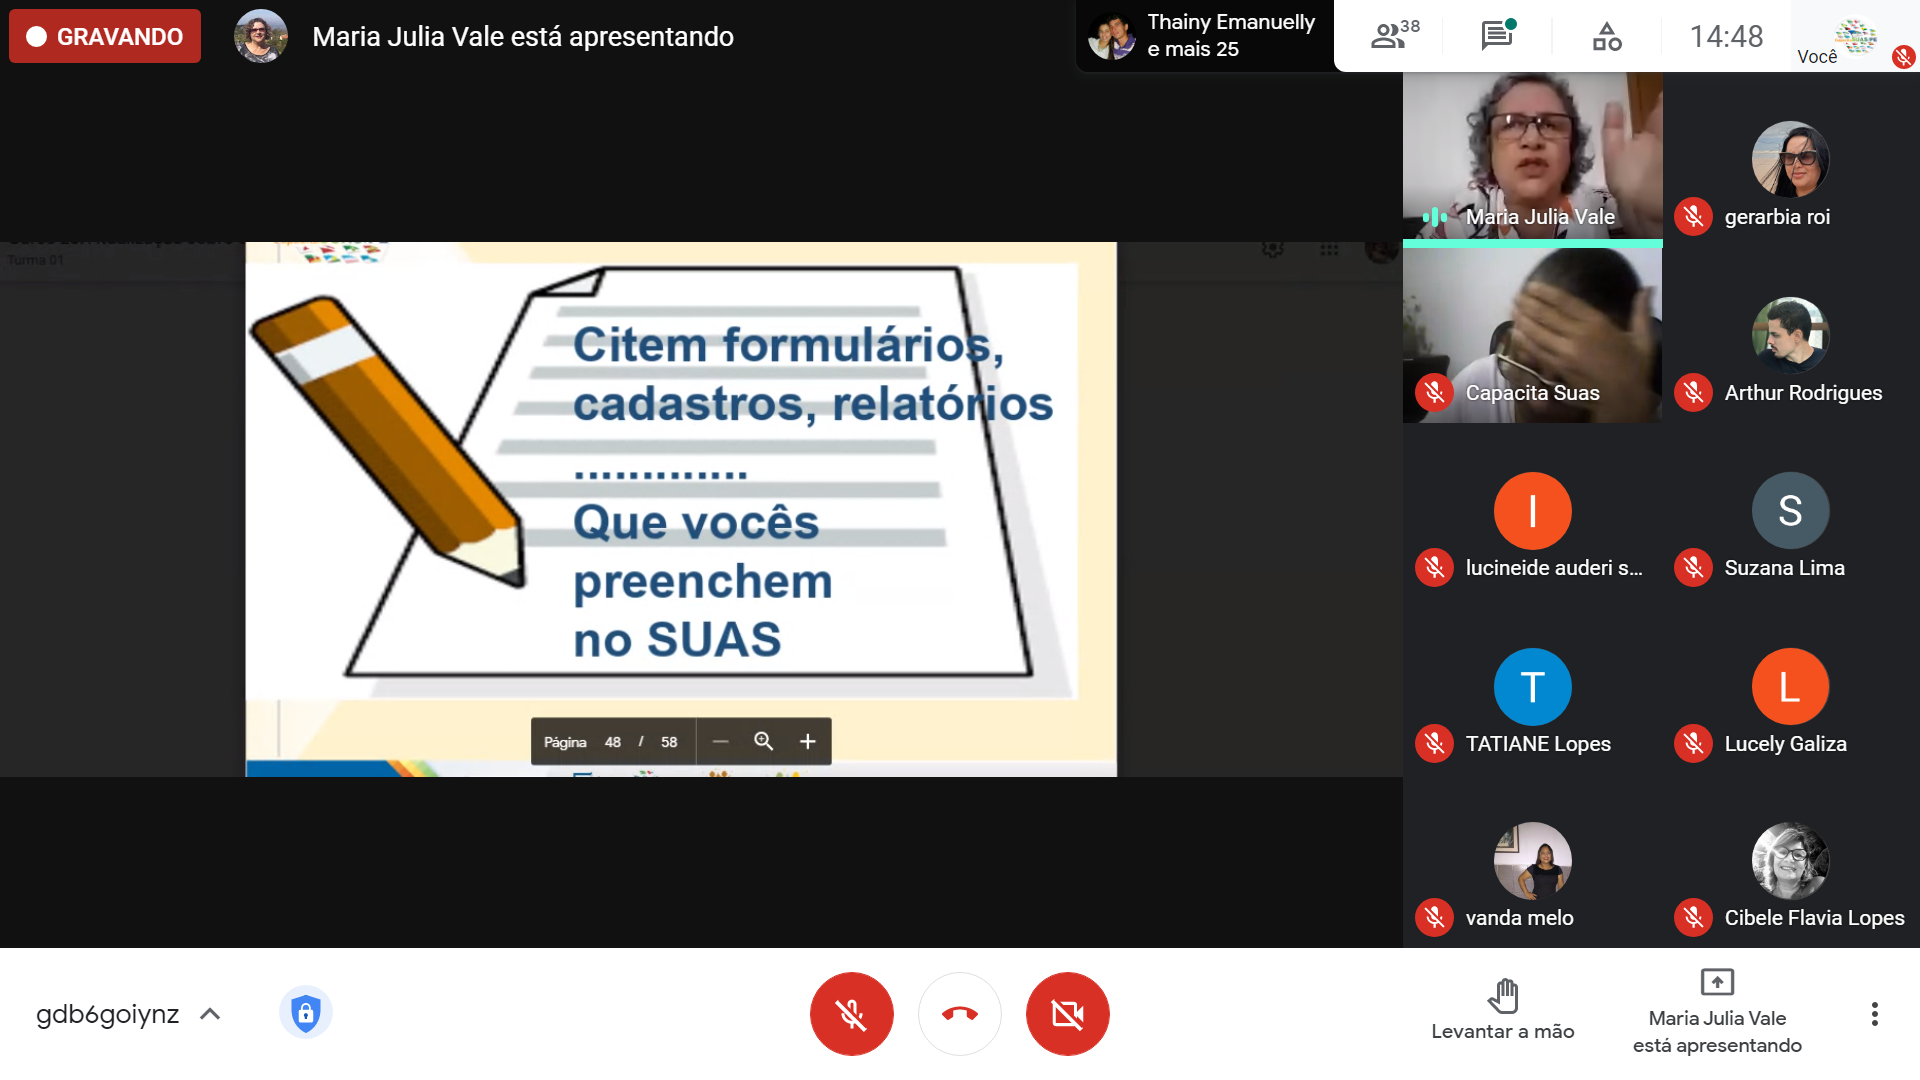Select Maria Julia Vale video tile
The width and height of the screenshot is (1920, 1080).
coord(1532,155)
